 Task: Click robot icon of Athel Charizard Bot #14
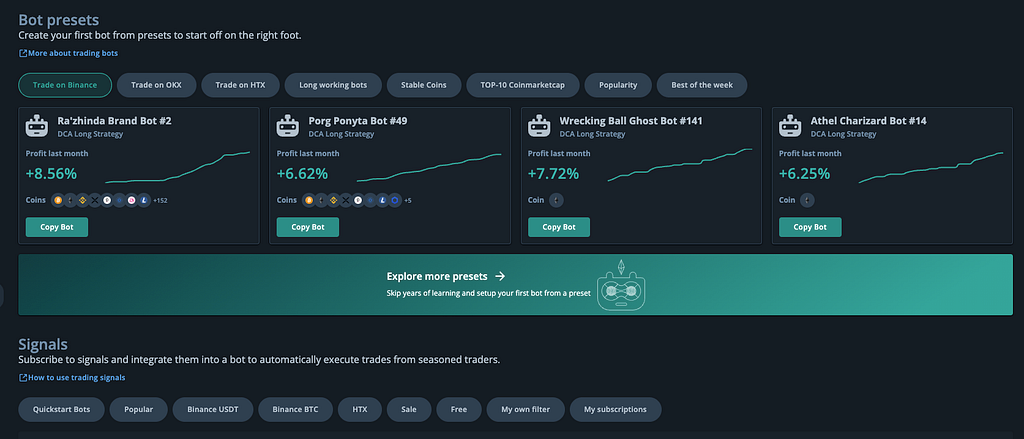[790, 125]
